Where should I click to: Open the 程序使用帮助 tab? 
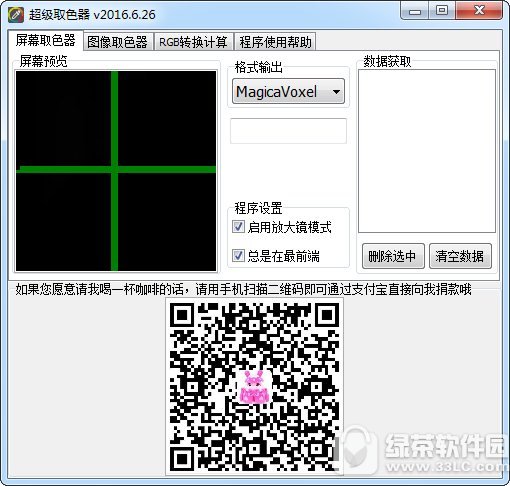[275, 42]
